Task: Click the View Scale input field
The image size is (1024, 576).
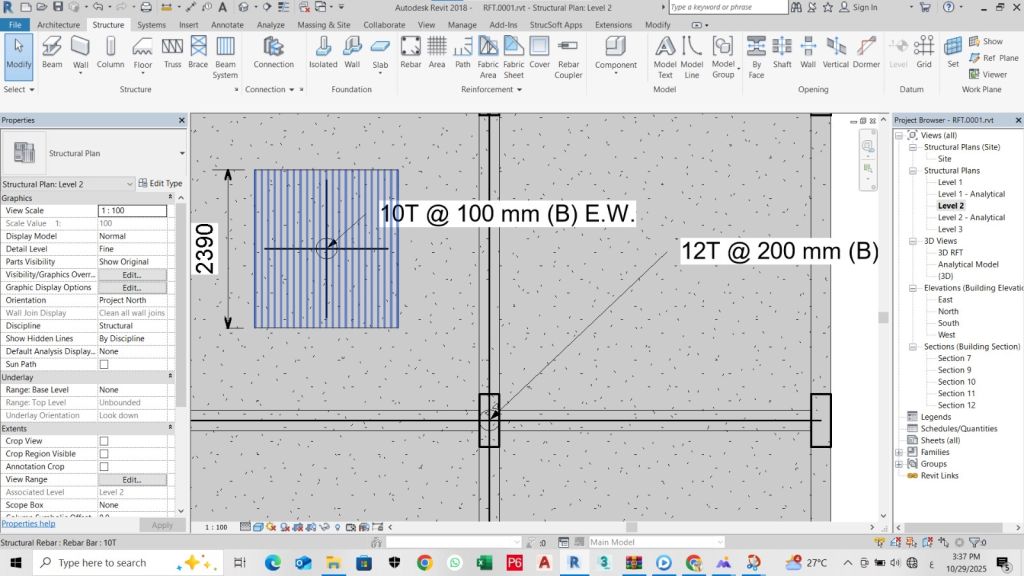Action: [x=131, y=211]
